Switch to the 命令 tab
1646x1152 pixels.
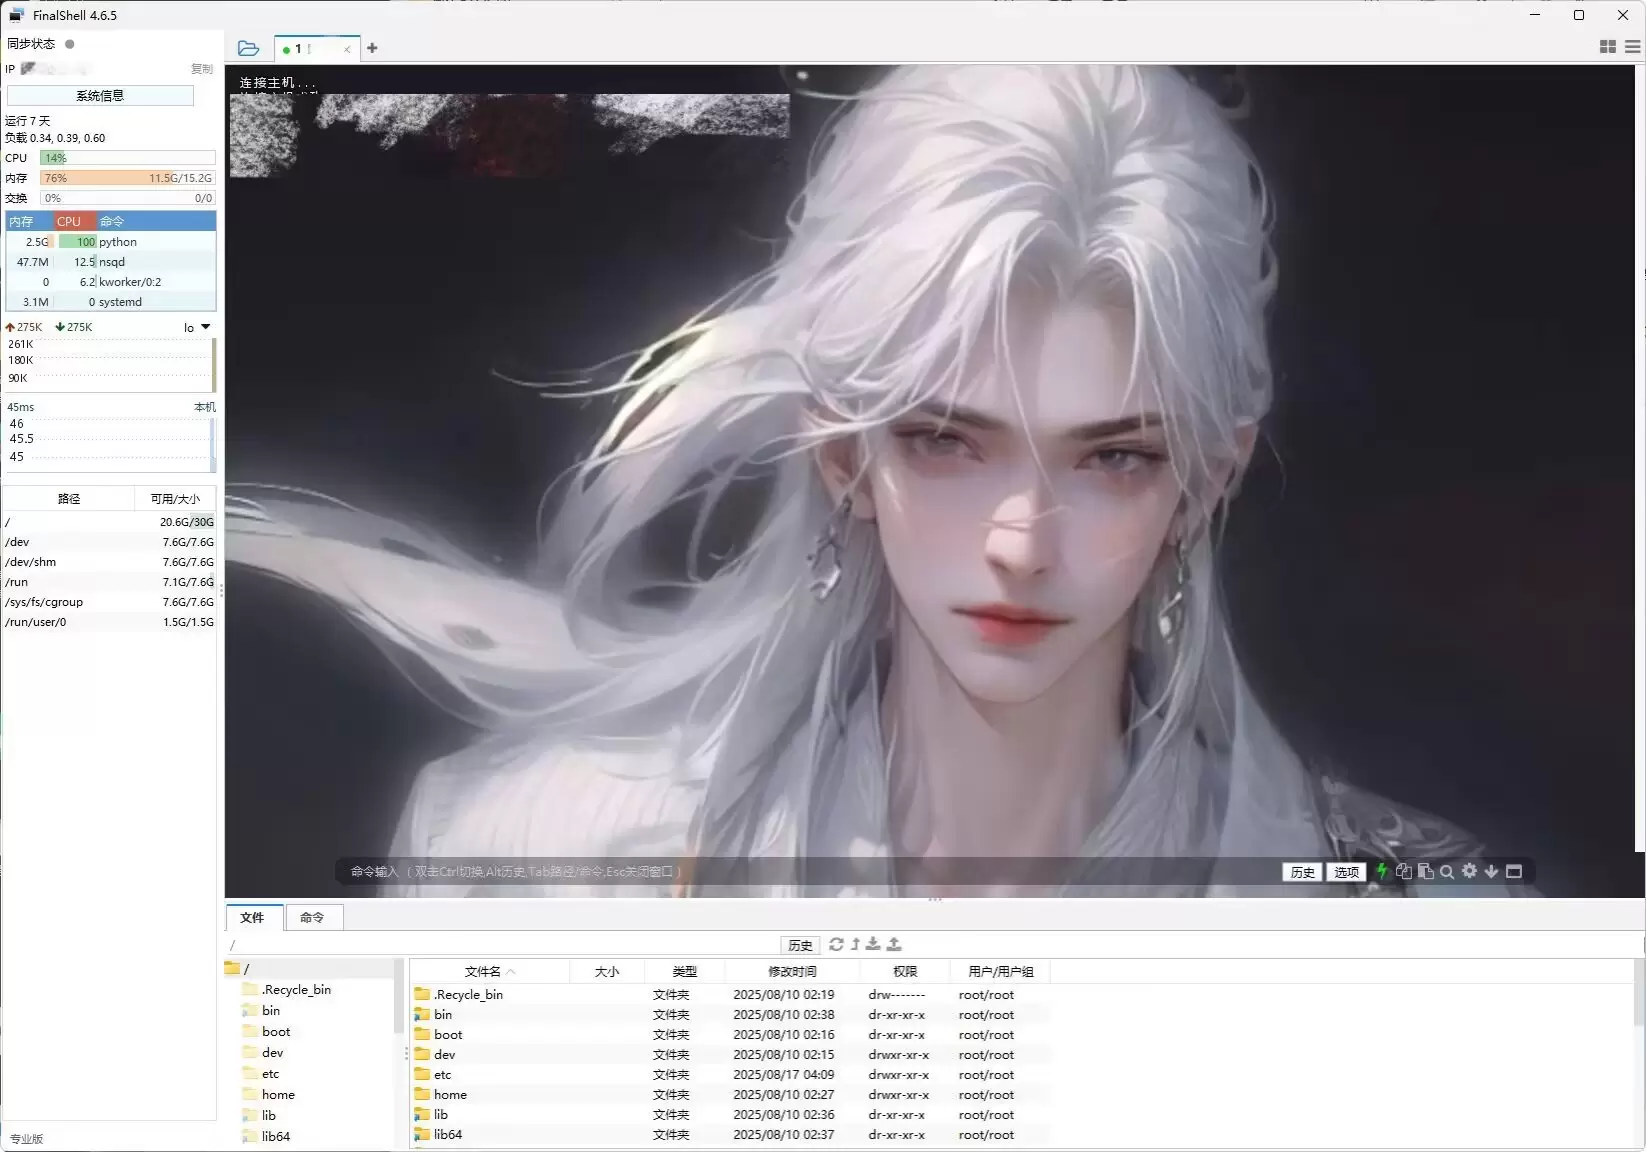(312, 917)
